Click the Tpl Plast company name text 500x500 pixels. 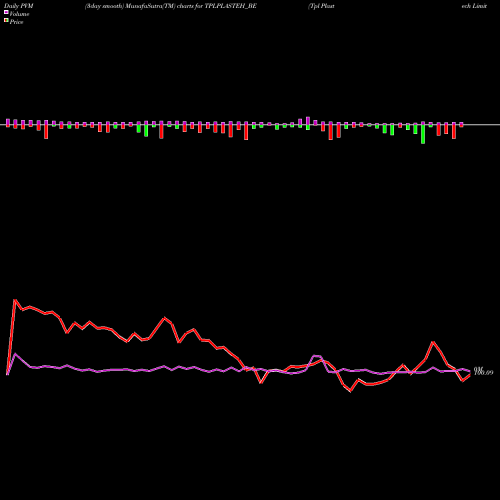pyautogui.click(x=321, y=6)
